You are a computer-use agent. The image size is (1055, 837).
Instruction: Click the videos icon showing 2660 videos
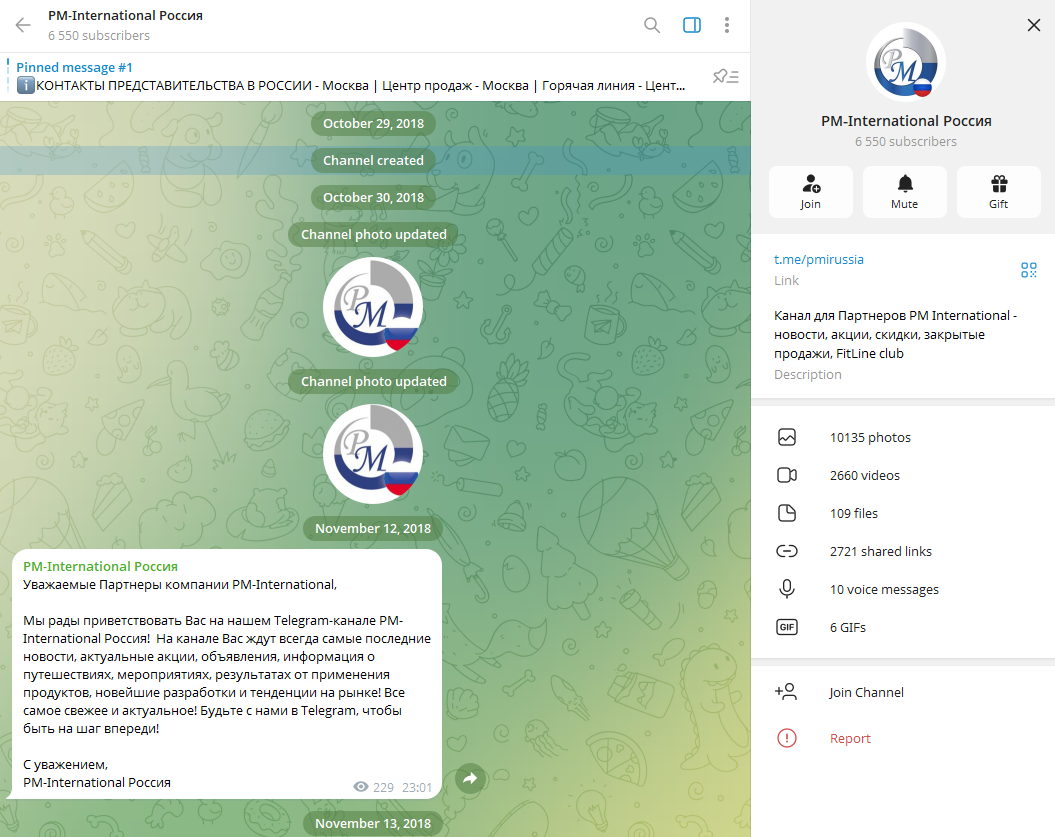787,475
